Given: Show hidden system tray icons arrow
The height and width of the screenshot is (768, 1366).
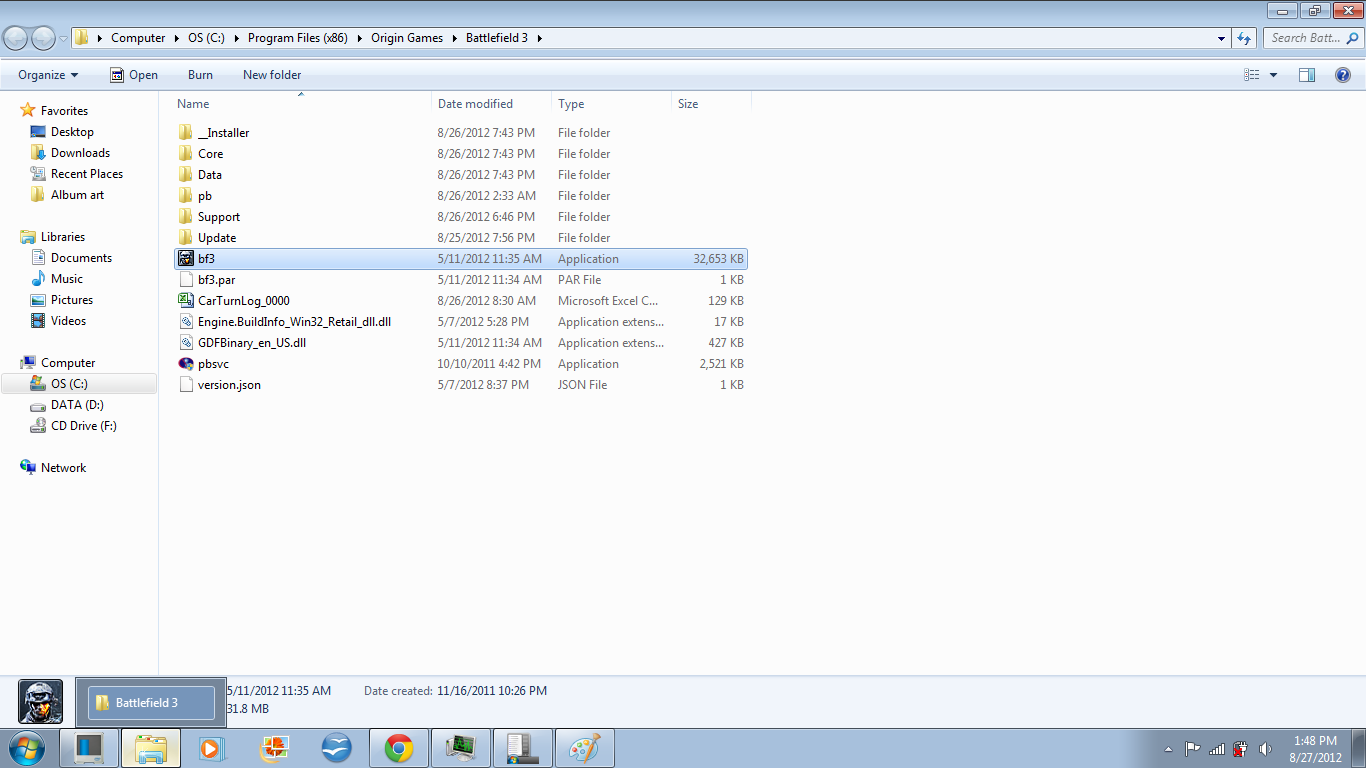Looking at the screenshot, I should coord(1169,748).
